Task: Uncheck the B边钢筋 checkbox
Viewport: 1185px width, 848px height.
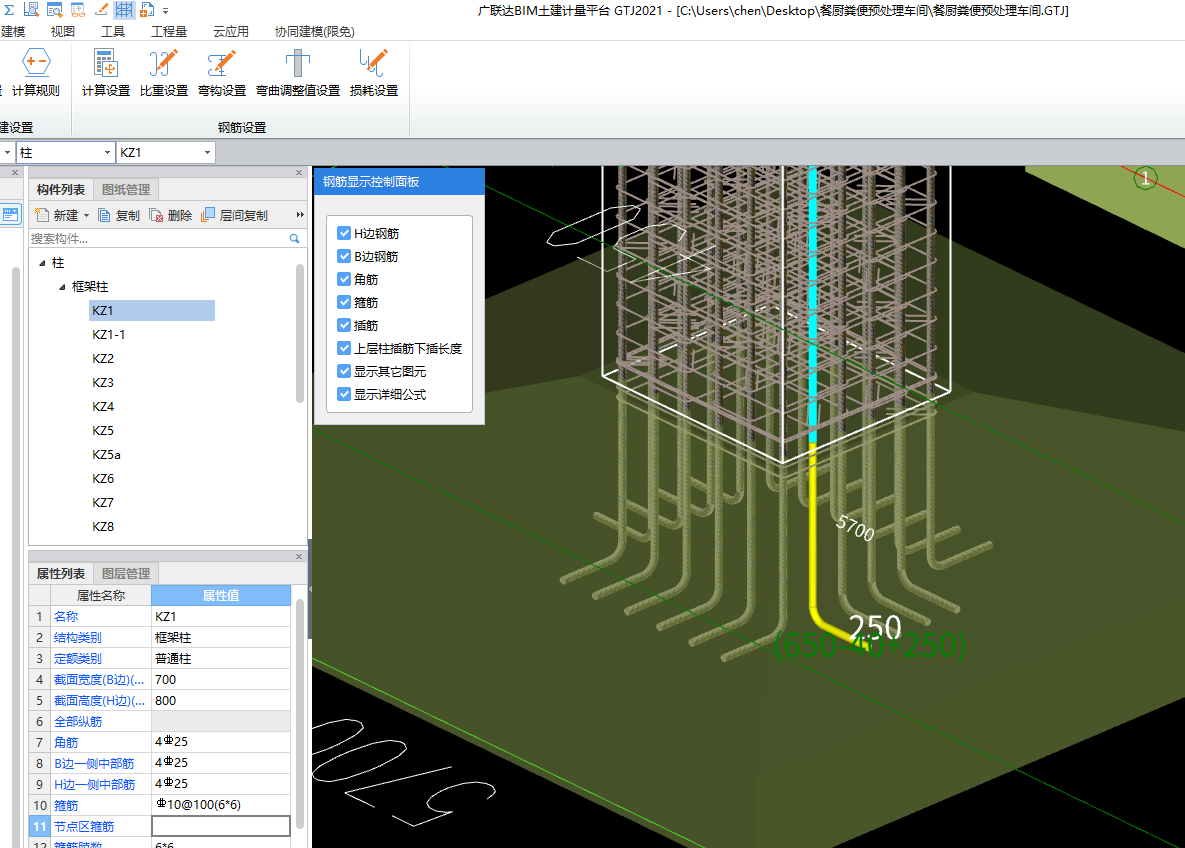Action: pyautogui.click(x=344, y=256)
